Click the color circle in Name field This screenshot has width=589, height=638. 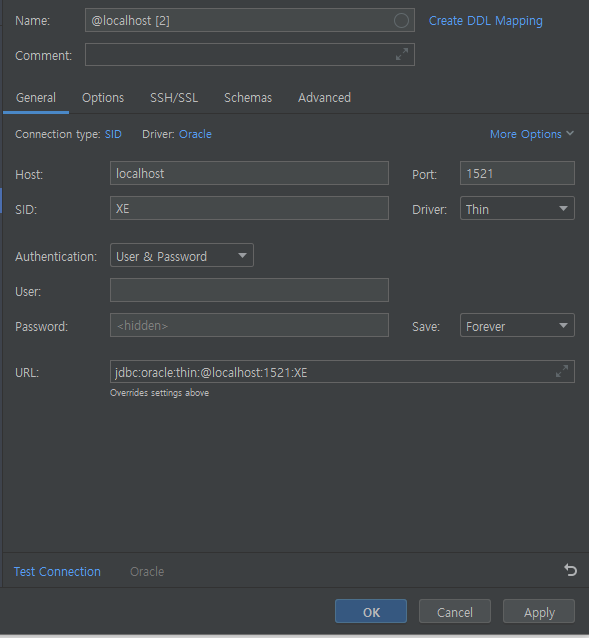(401, 20)
